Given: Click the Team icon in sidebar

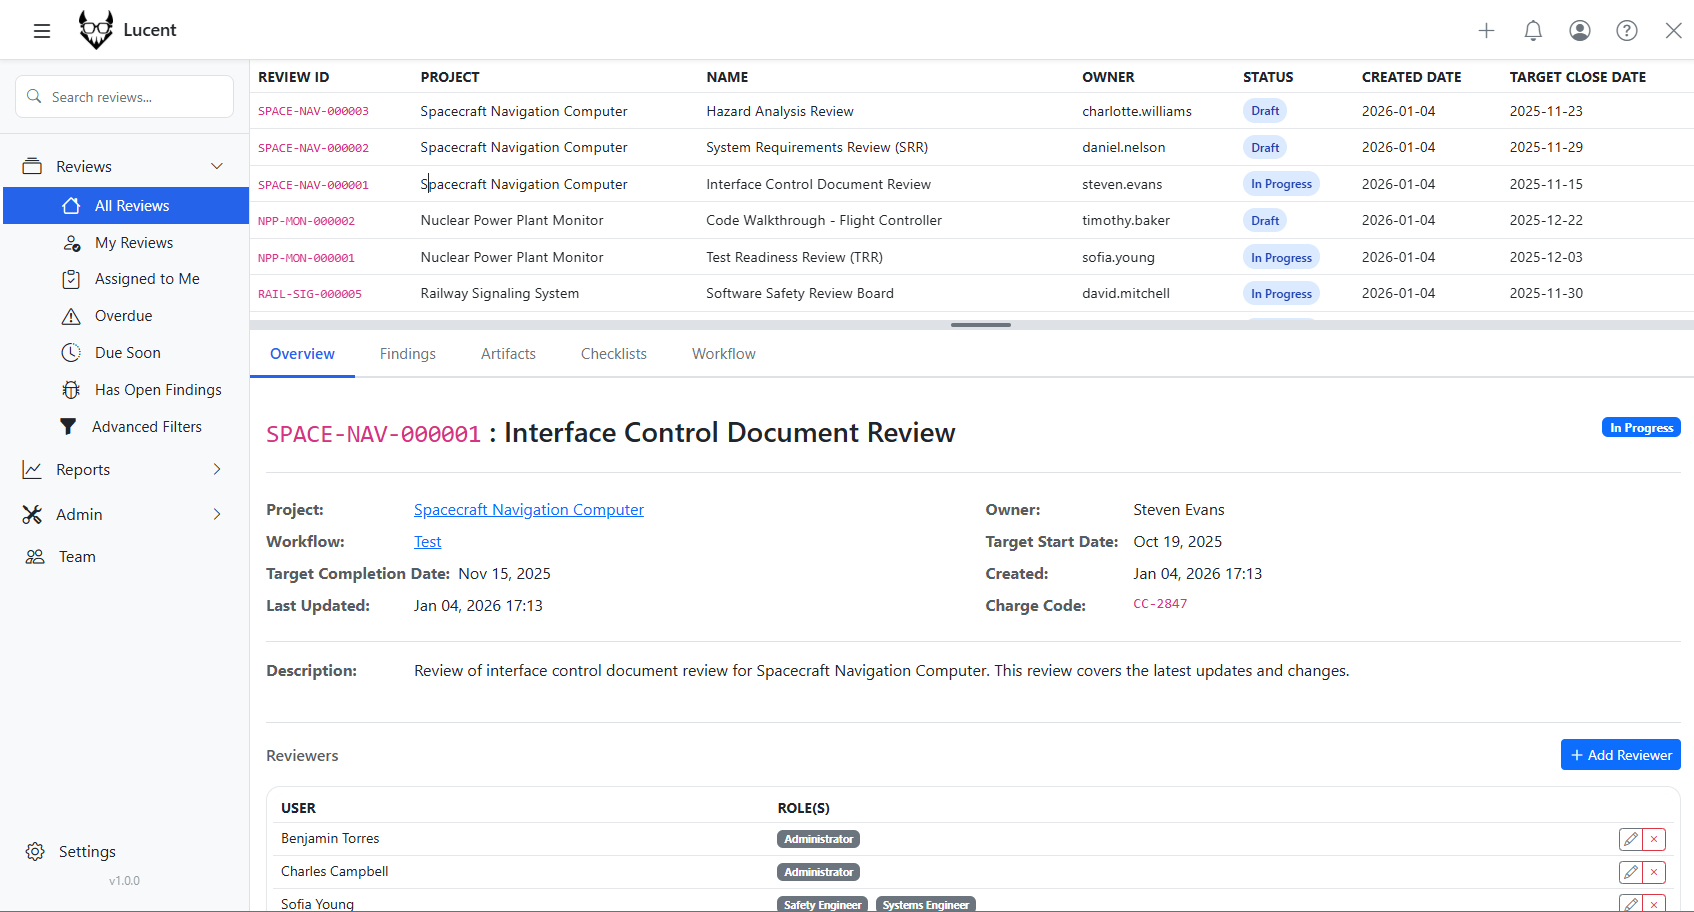Looking at the screenshot, I should (x=35, y=556).
